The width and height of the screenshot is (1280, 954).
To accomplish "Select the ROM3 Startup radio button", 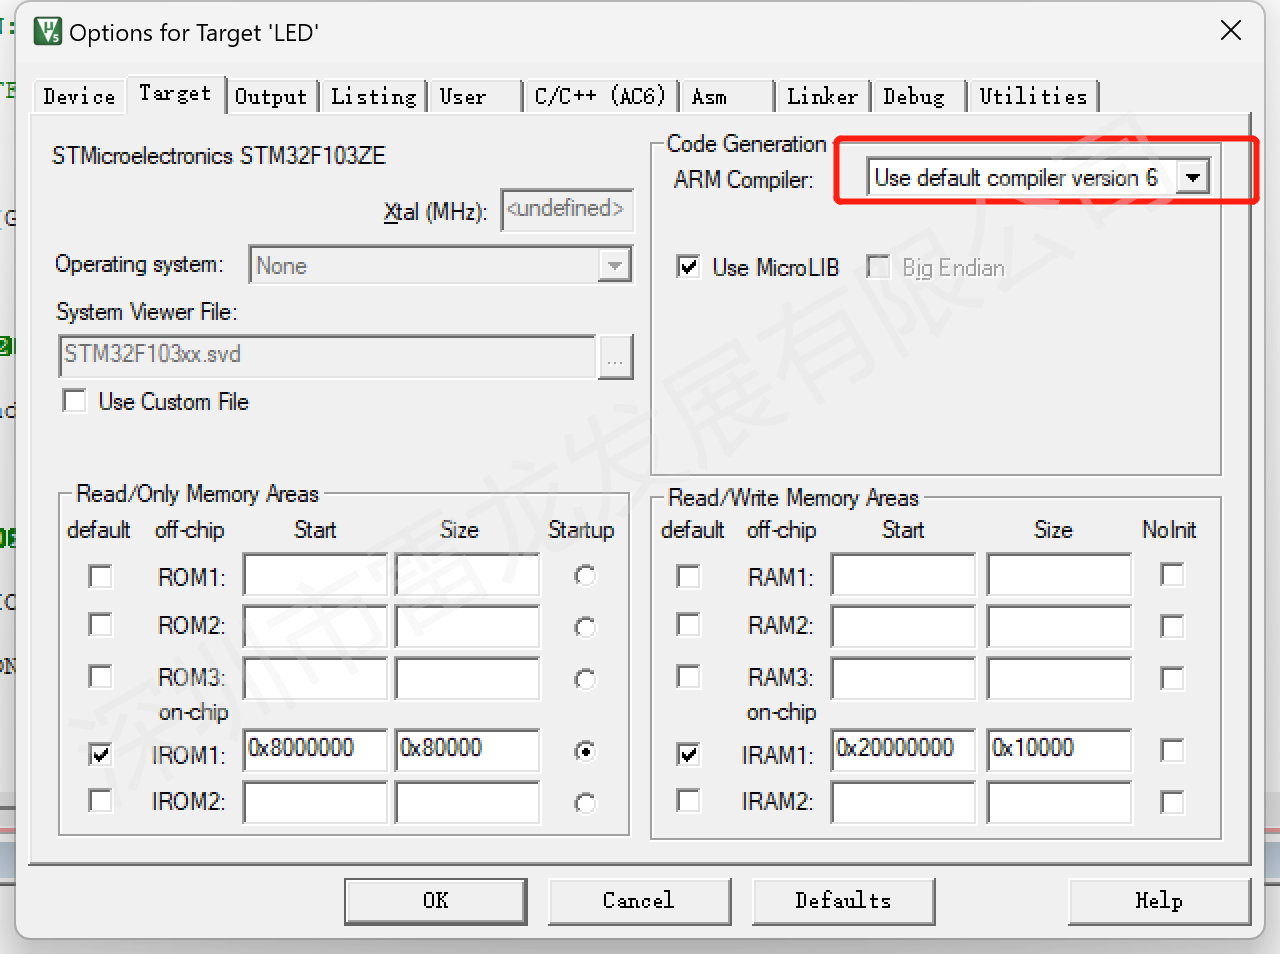I will tap(585, 679).
